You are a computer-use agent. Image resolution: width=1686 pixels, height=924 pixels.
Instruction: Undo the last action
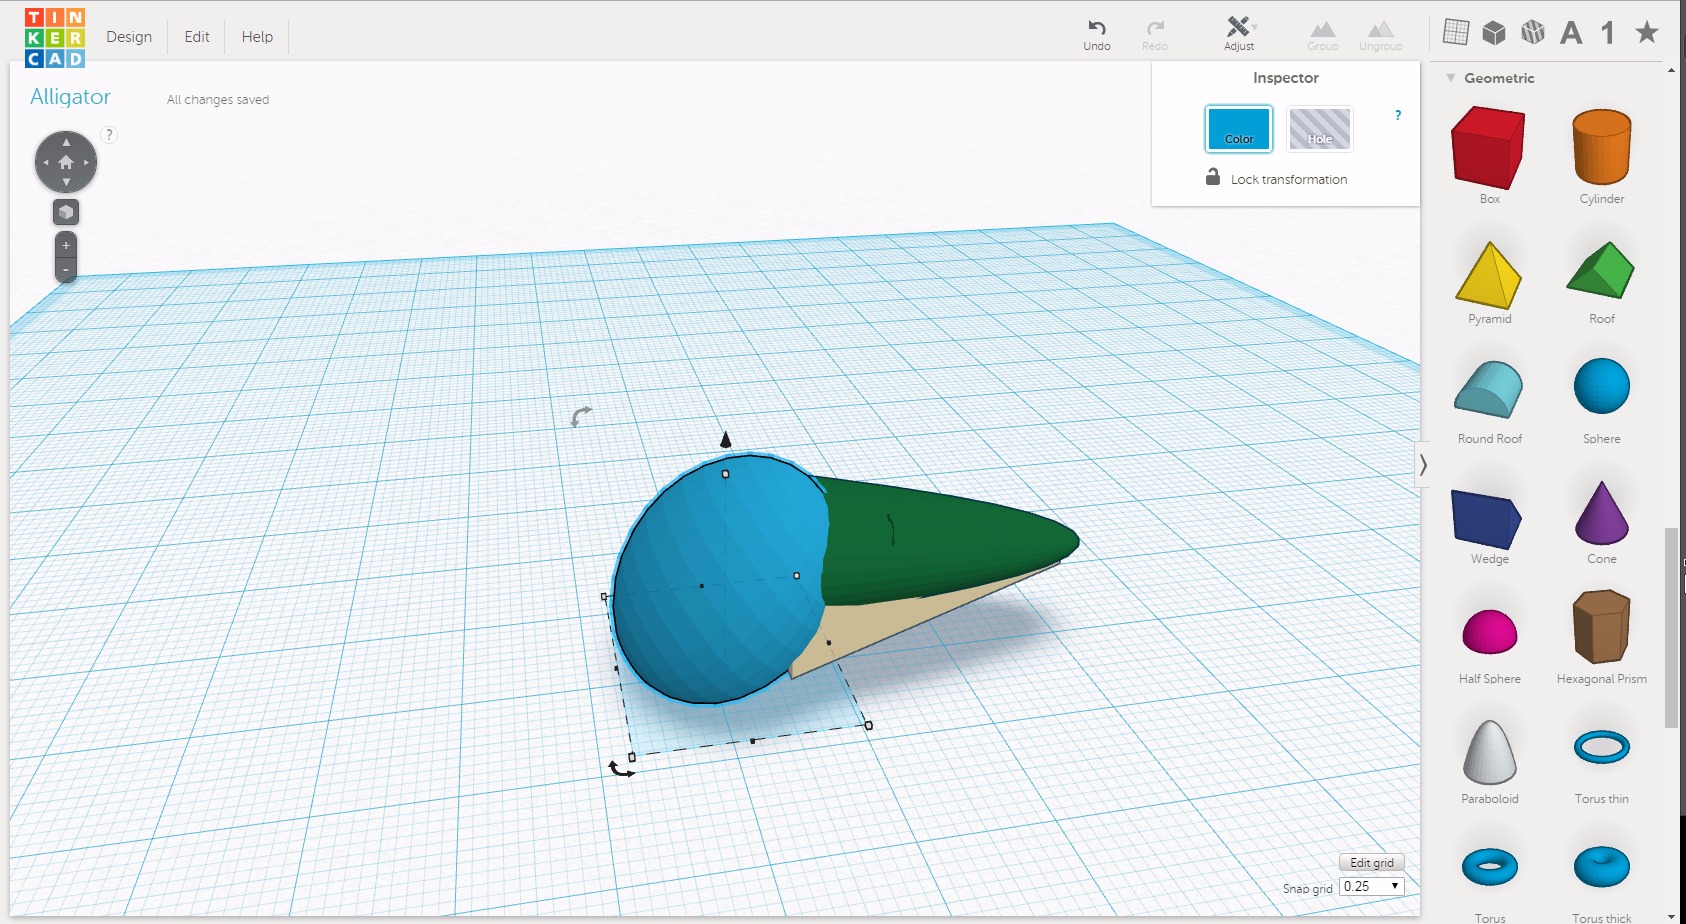[1097, 35]
